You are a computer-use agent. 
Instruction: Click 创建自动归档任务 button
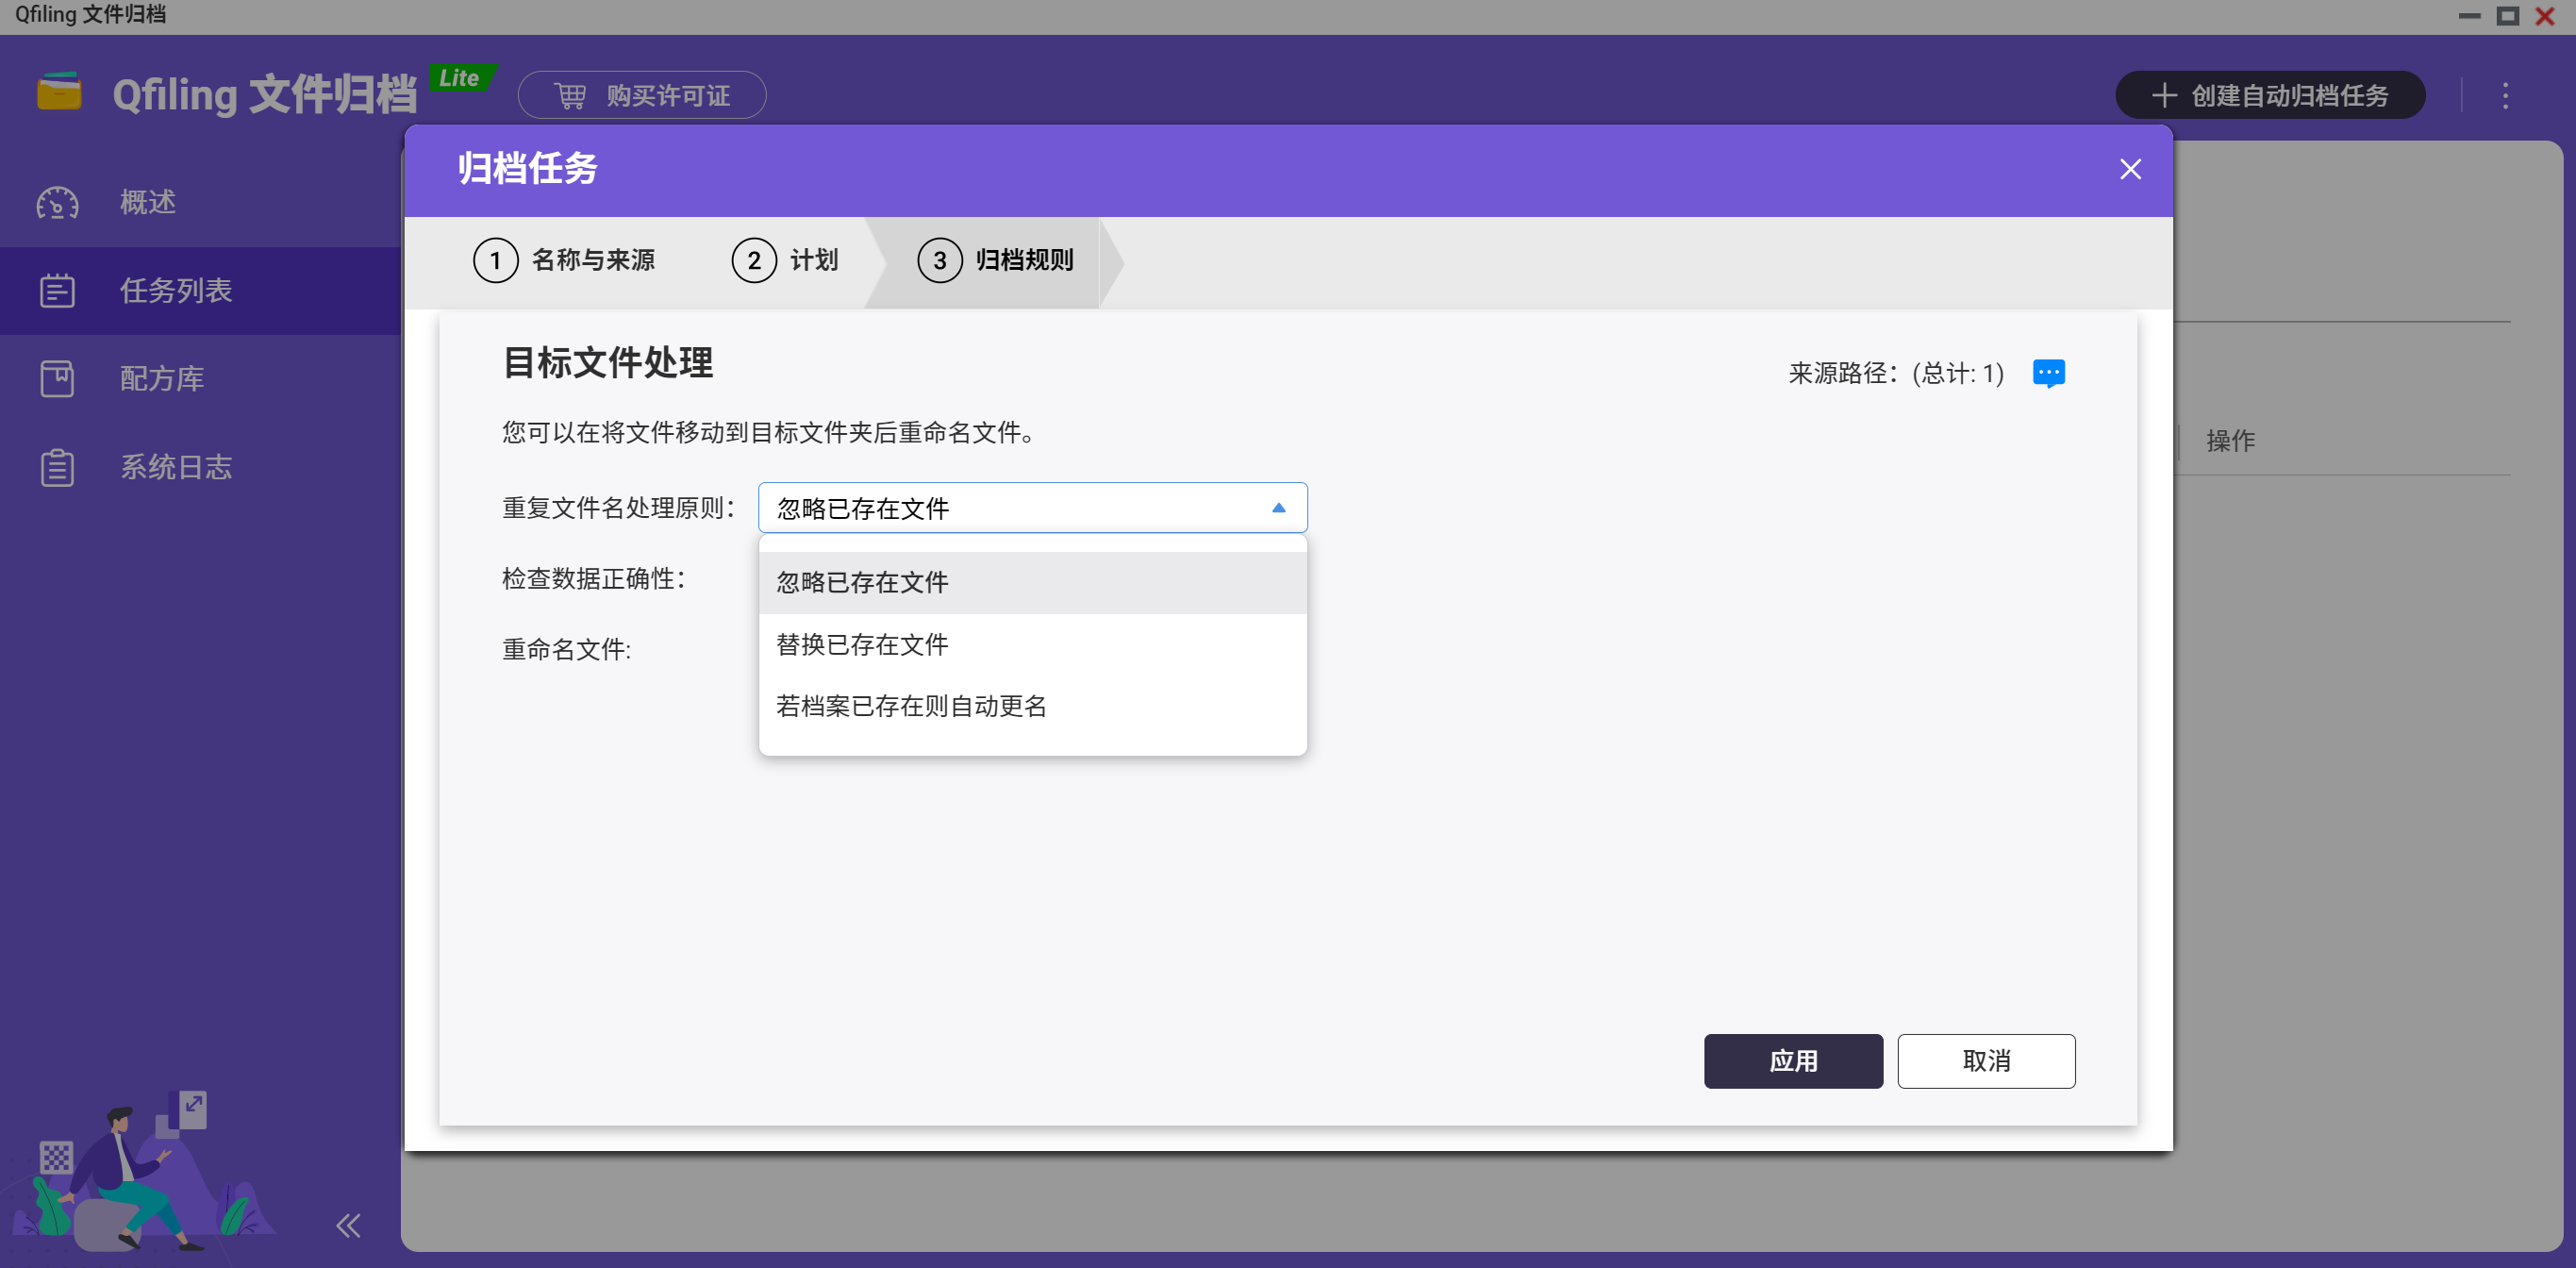point(2269,96)
